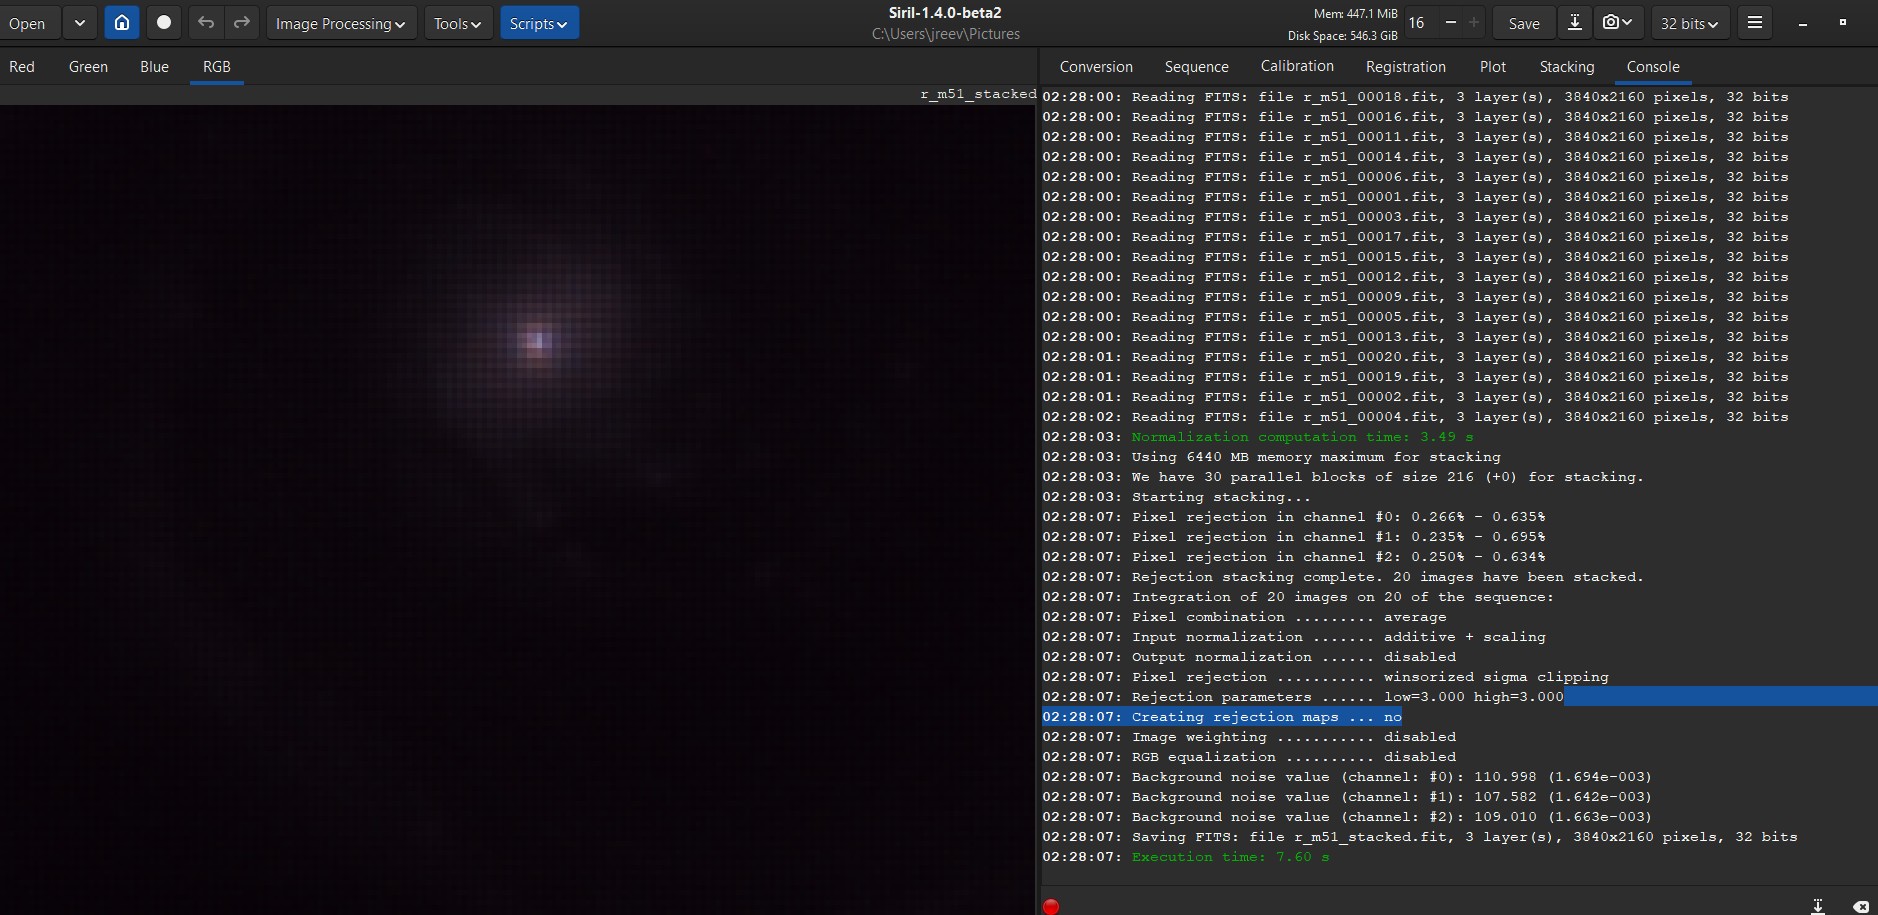Export console log via bottom arrow icon
Image resolution: width=1878 pixels, height=915 pixels.
[x=1818, y=906]
